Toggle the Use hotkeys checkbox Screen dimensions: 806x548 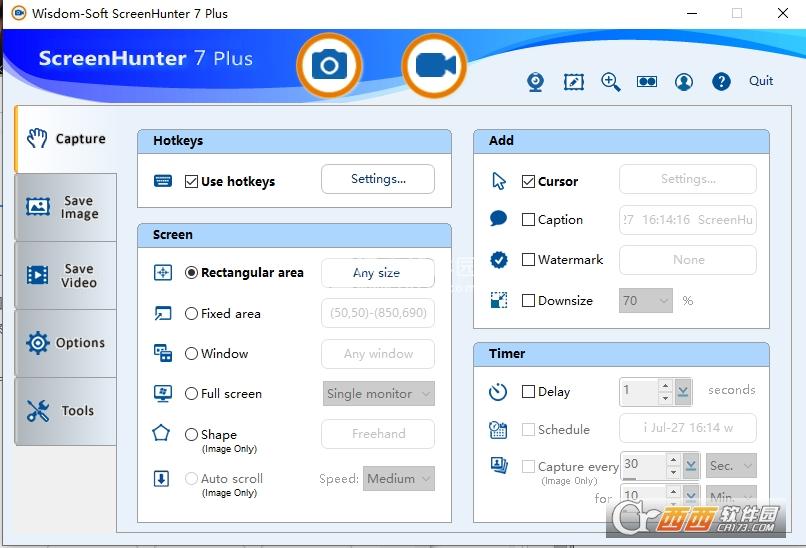pos(191,181)
